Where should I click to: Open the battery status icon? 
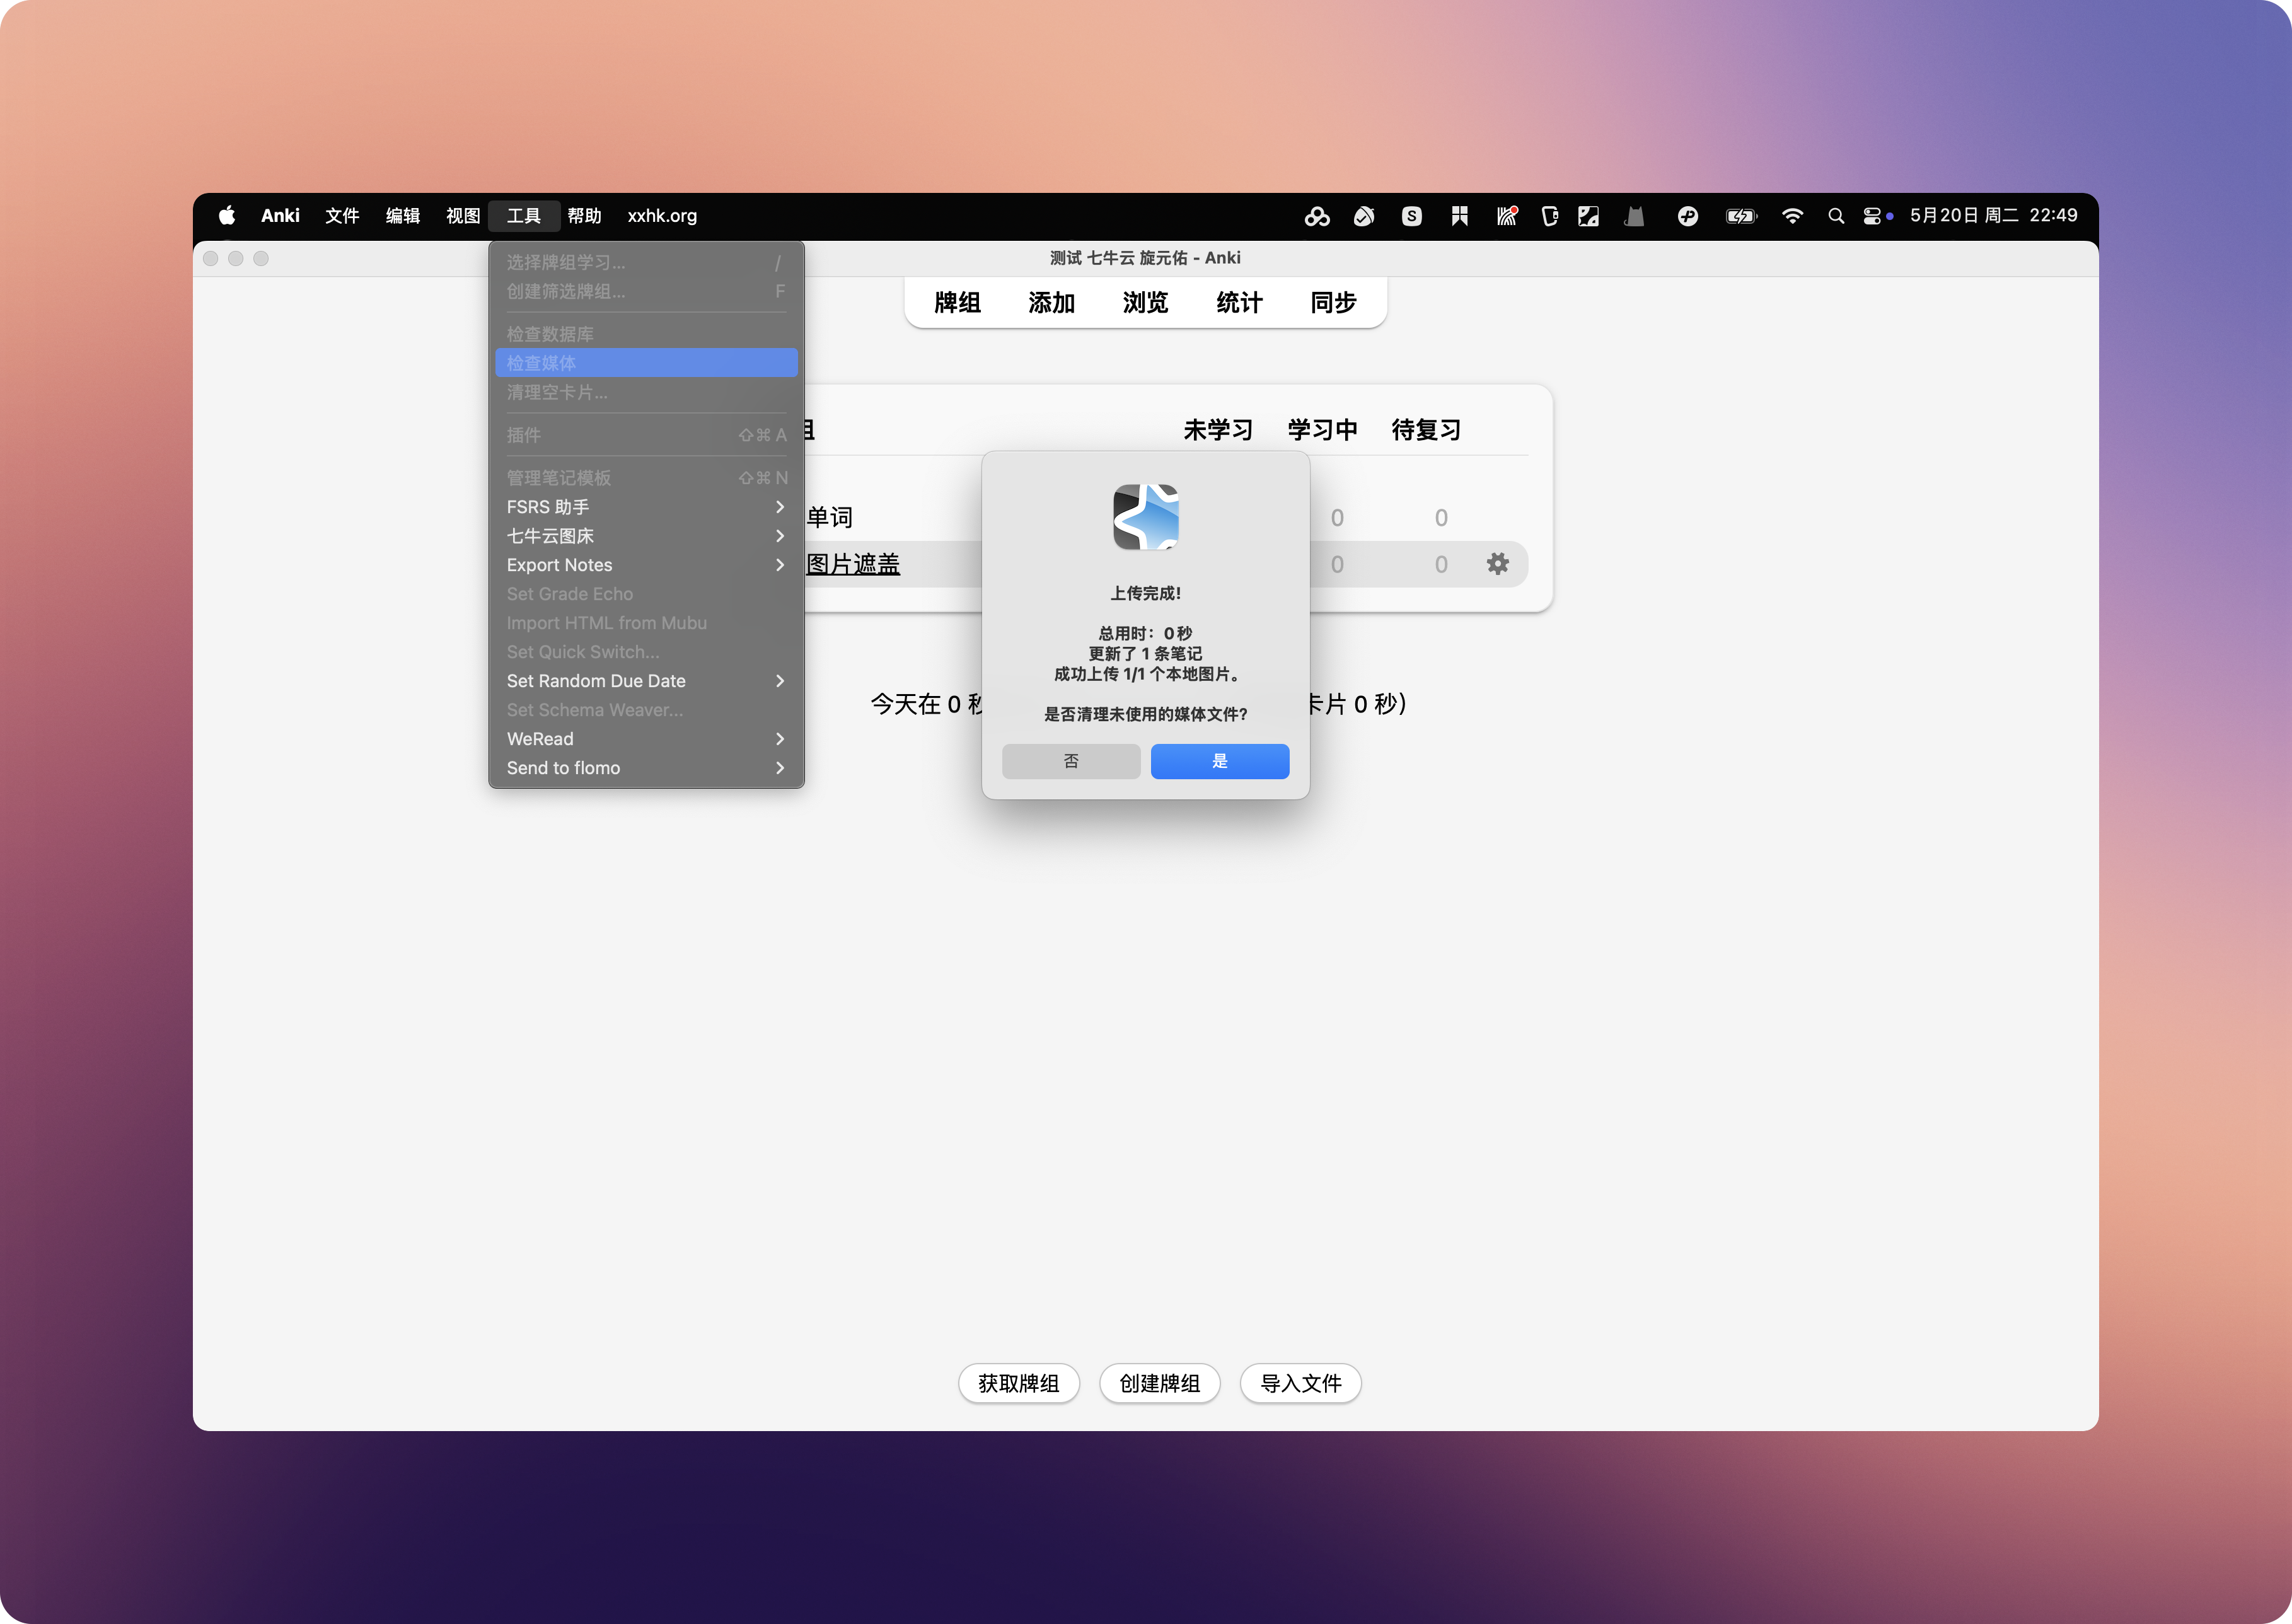(1741, 216)
